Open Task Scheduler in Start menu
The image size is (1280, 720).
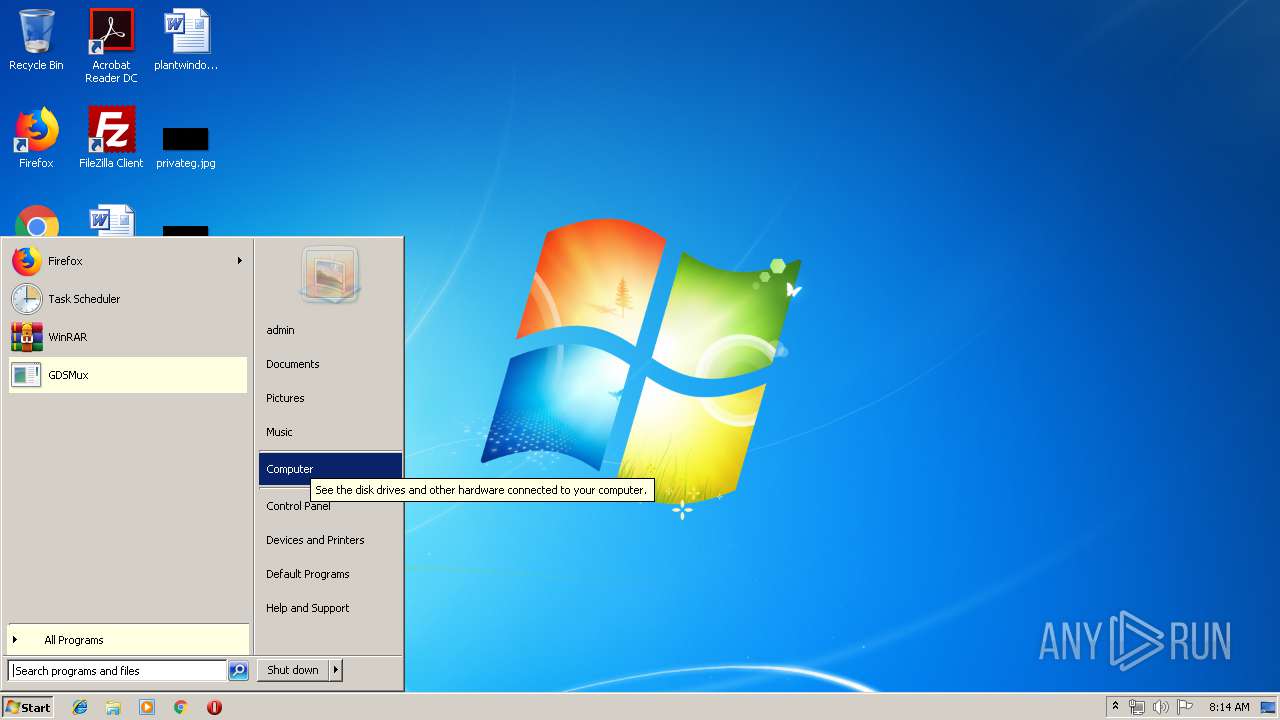point(128,299)
